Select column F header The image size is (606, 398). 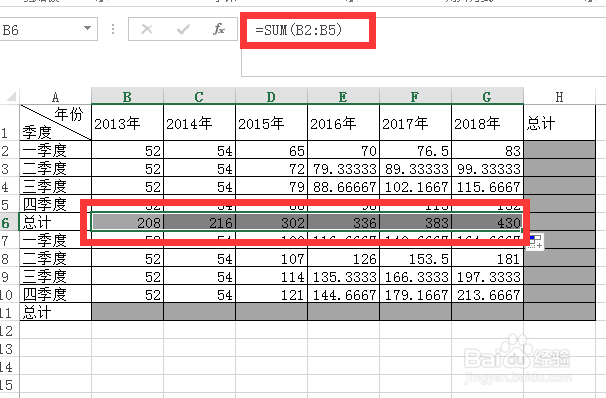point(415,96)
